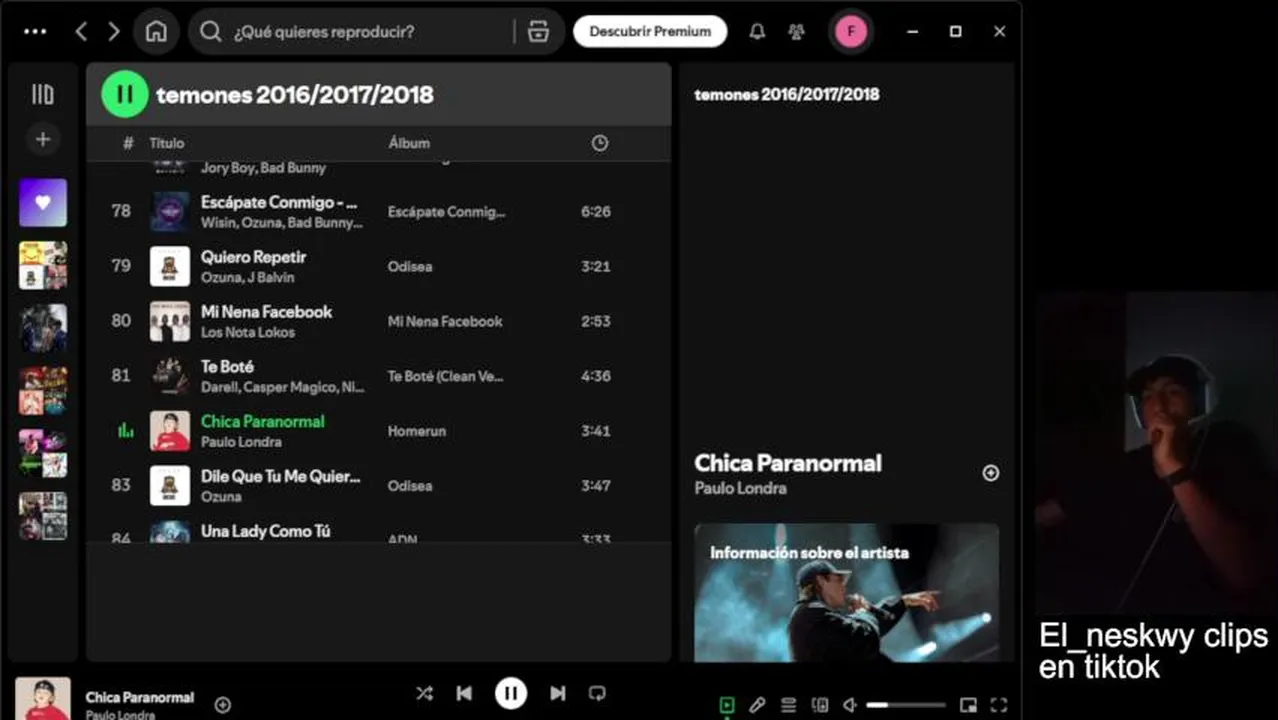Image resolution: width=1278 pixels, height=720 pixels.
Task: Mute with the volume speaker icon
Action: [849, 705]
